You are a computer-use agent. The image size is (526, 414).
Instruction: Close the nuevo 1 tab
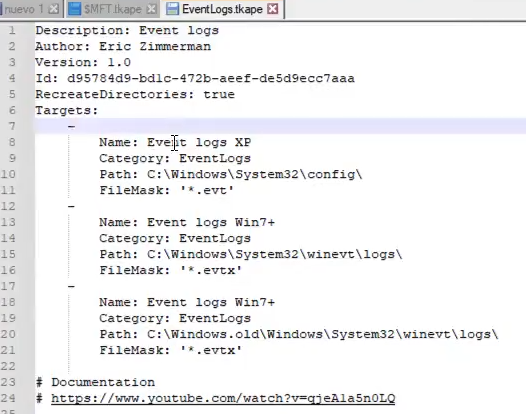point(54,9)
